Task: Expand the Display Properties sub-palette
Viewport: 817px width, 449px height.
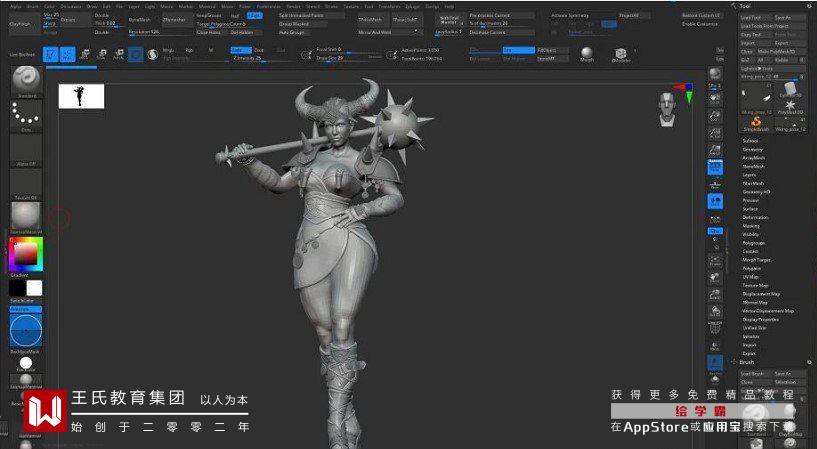Action: (x=760, y=319)
